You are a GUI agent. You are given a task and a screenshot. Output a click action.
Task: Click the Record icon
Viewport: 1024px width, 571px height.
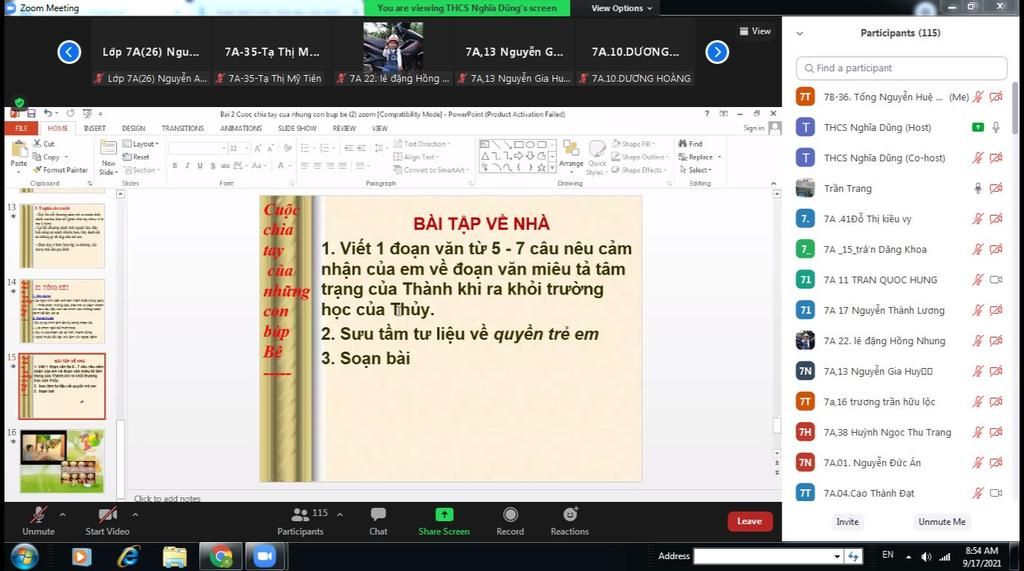click(510, 514)
